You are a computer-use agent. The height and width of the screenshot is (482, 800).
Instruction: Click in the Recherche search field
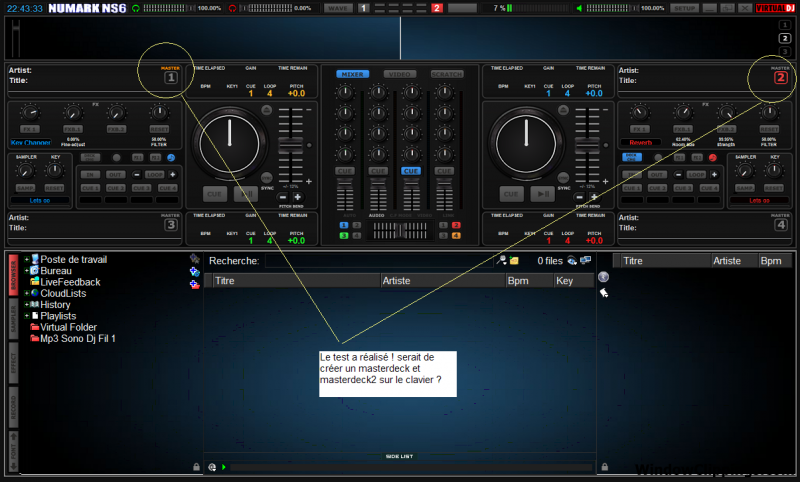[x=378, y=261]
